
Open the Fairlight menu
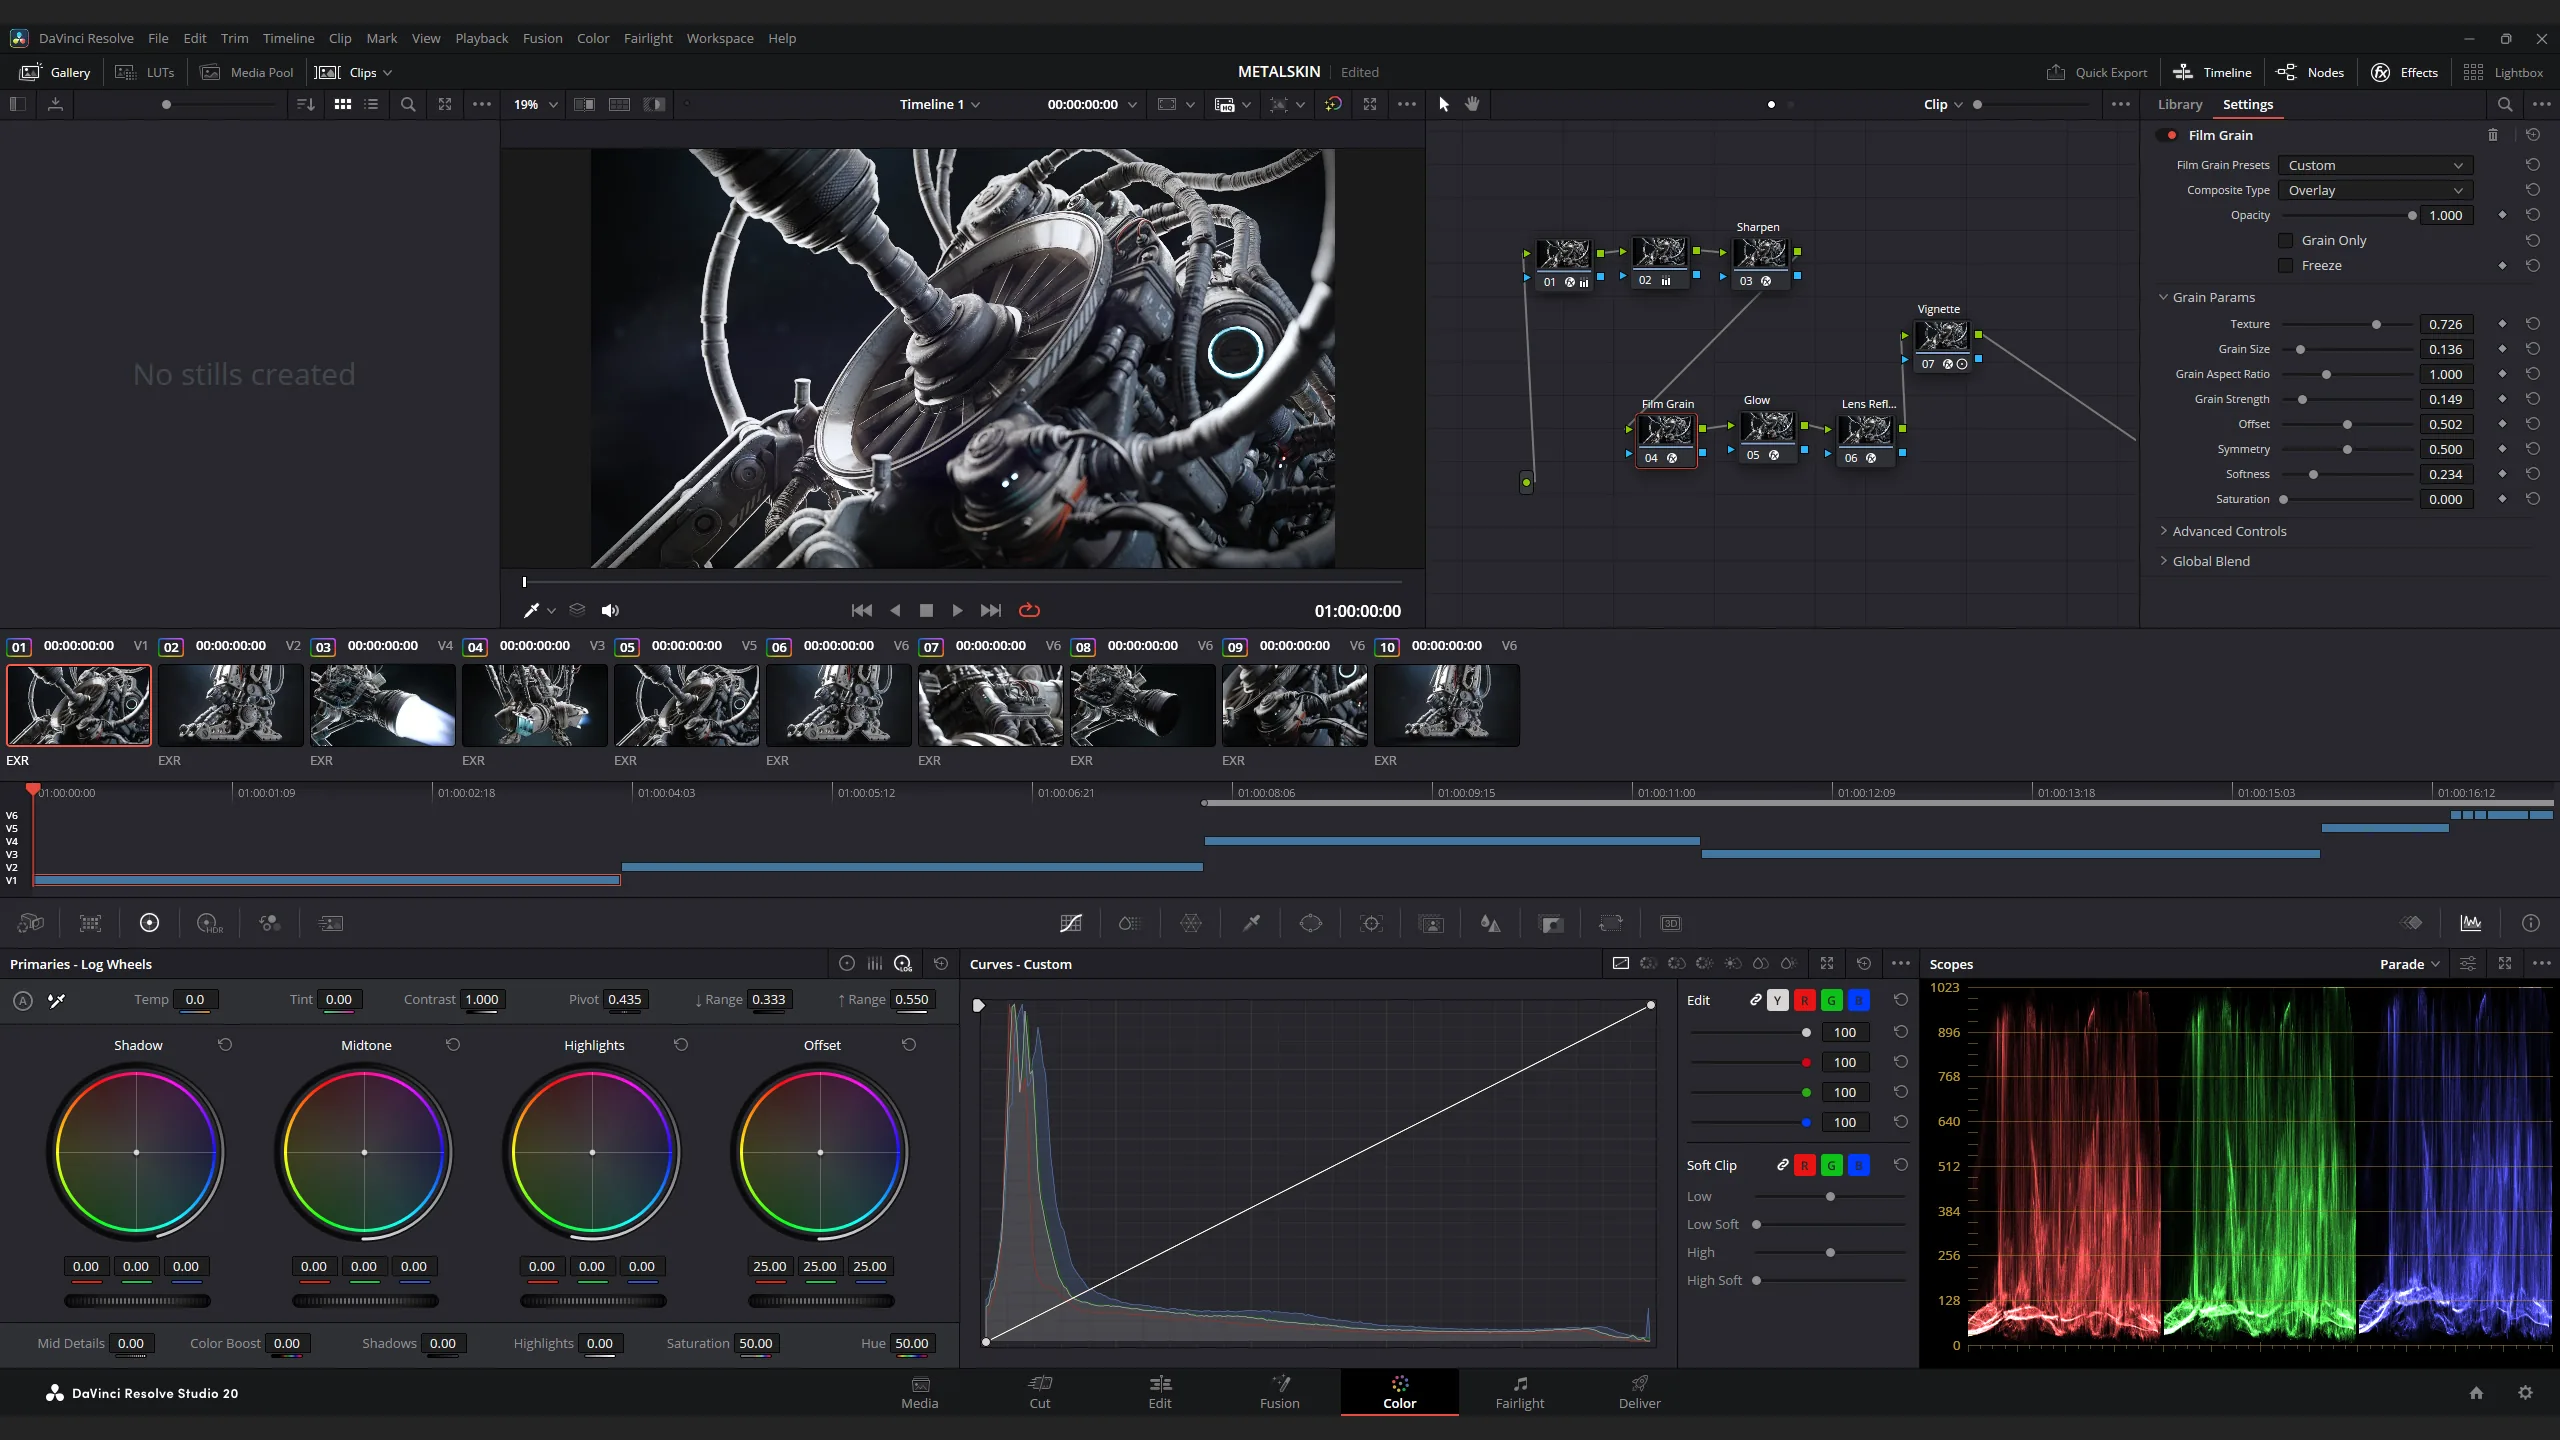[x=648, y=38]
